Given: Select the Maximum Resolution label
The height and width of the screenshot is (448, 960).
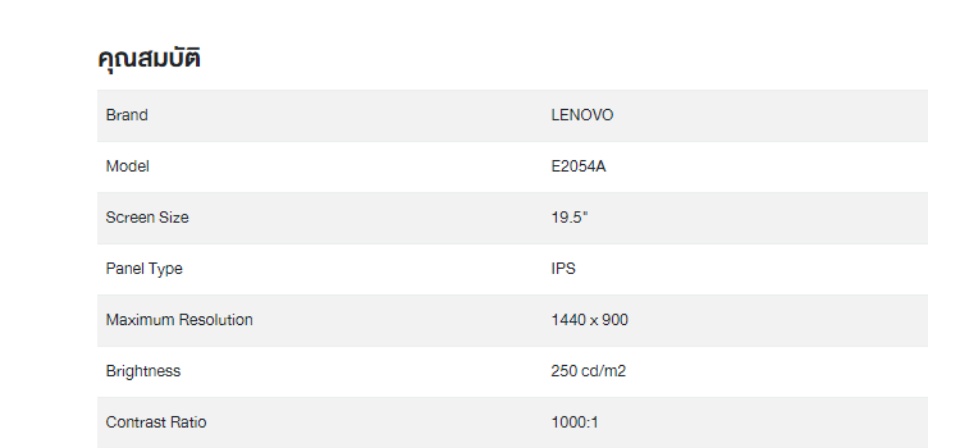Looking at the screenshot, I should point(179,320).
